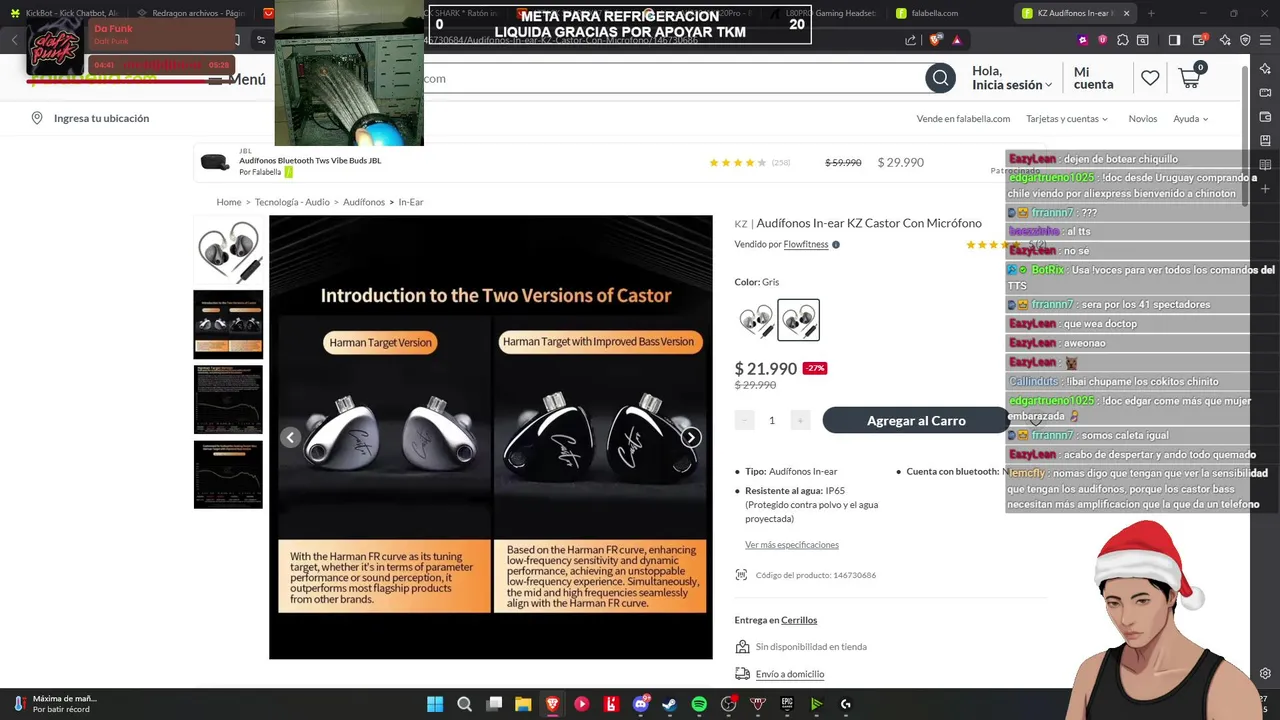
Task: Open Ver más especificaciones link
Action: [x=792, y=545]
